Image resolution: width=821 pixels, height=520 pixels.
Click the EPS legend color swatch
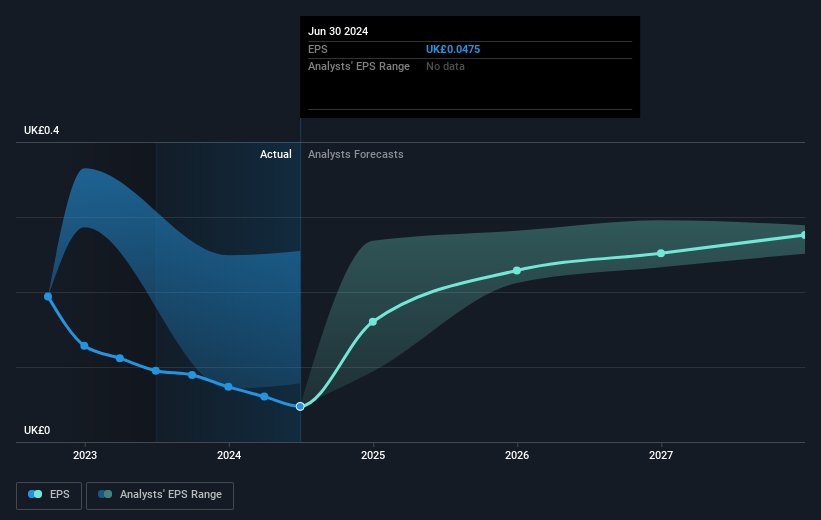tap(35, 494)
